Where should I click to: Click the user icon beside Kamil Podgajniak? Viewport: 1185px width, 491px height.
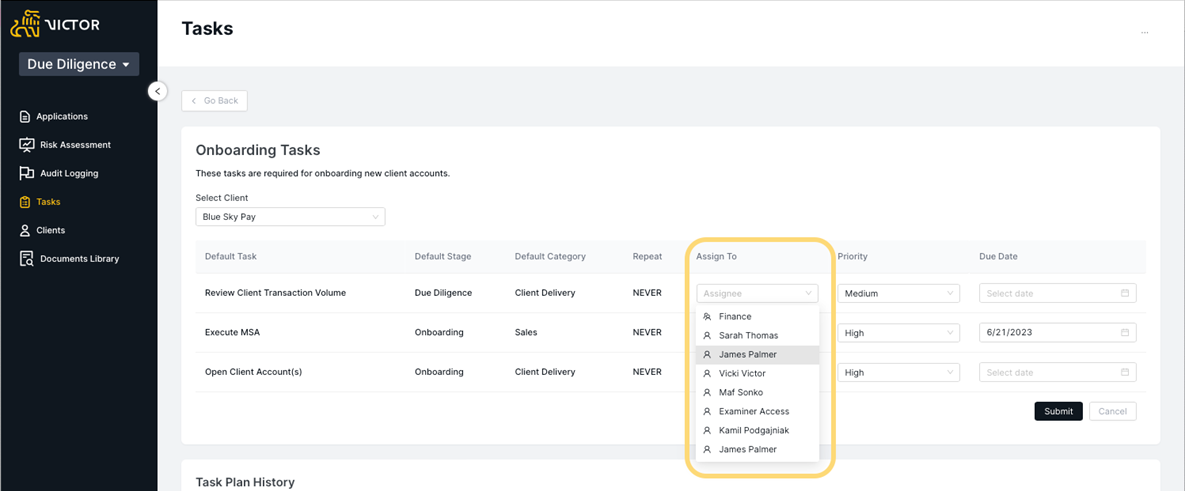tap(707, 431)
